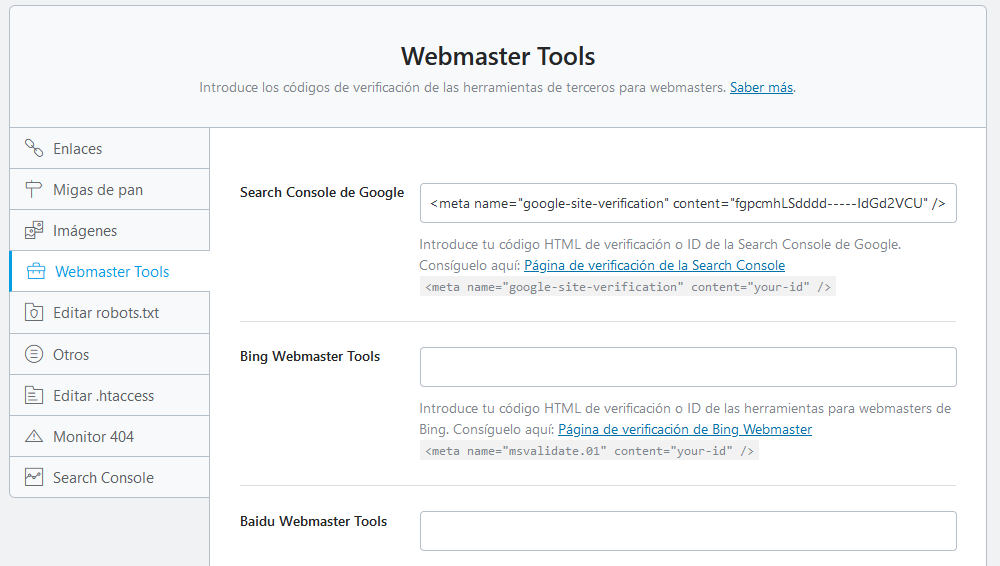Focus the Search Console de Google input field

pos(688,203)
